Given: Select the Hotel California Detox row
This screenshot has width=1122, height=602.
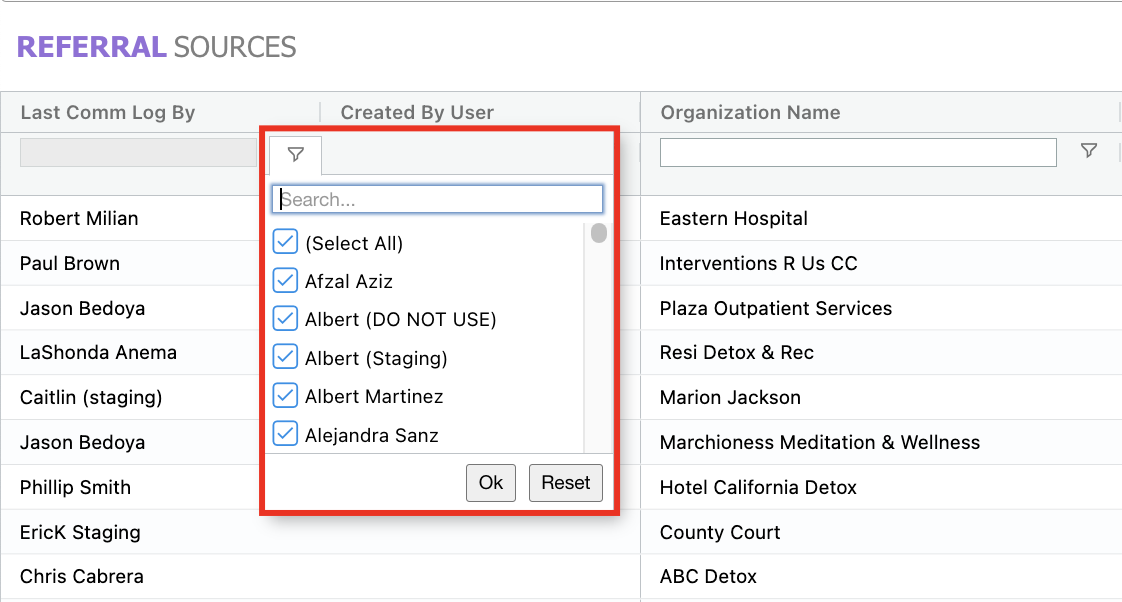Looking at the screenshot, I should pyautogui.click(x=758, y=487).
